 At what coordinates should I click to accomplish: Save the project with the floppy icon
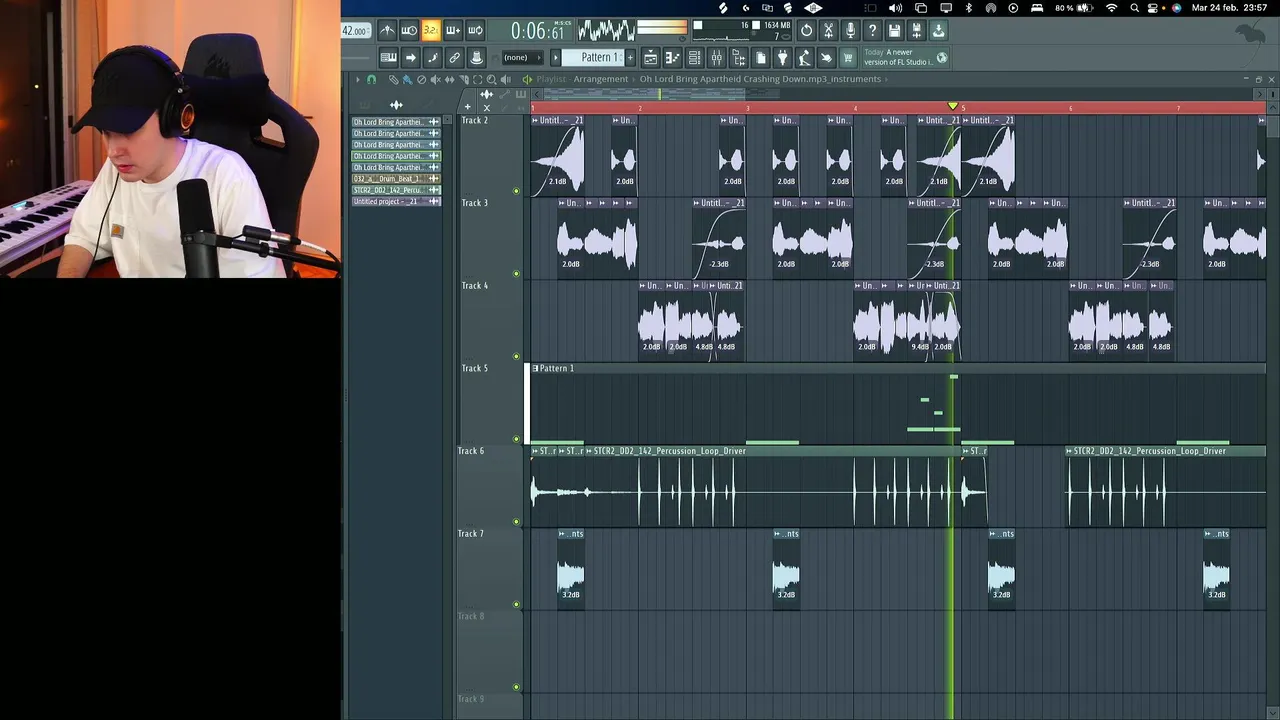[894, 31]
